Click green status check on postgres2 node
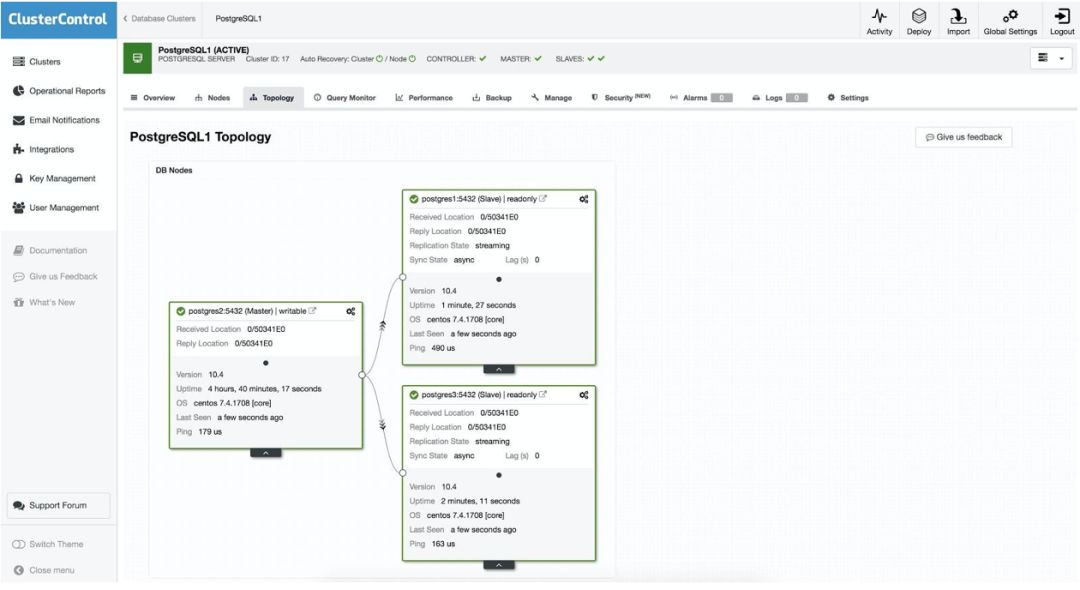Image resolution: width=1080 pixels, height=590 pixels. (181, 311)
